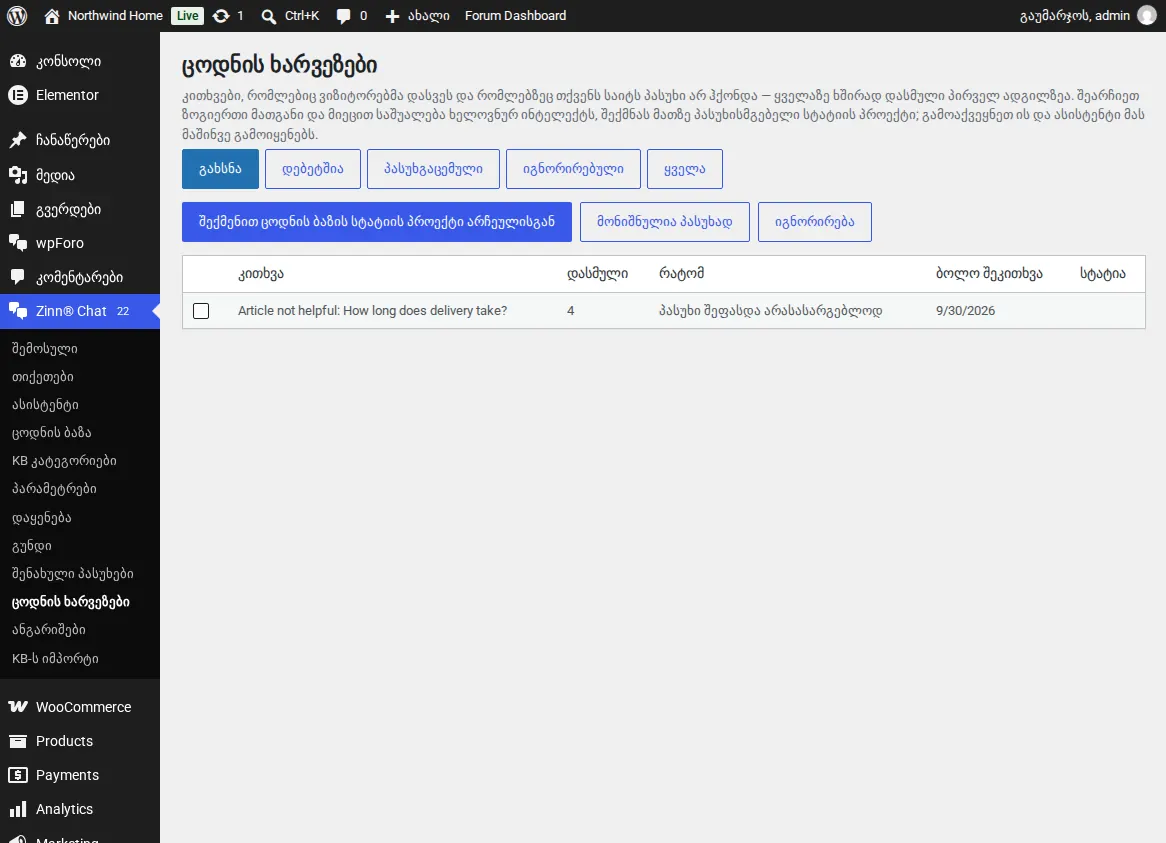Click the admin avatar icon
Viewport: 1166px width, 843px height.
(1147, 16)
